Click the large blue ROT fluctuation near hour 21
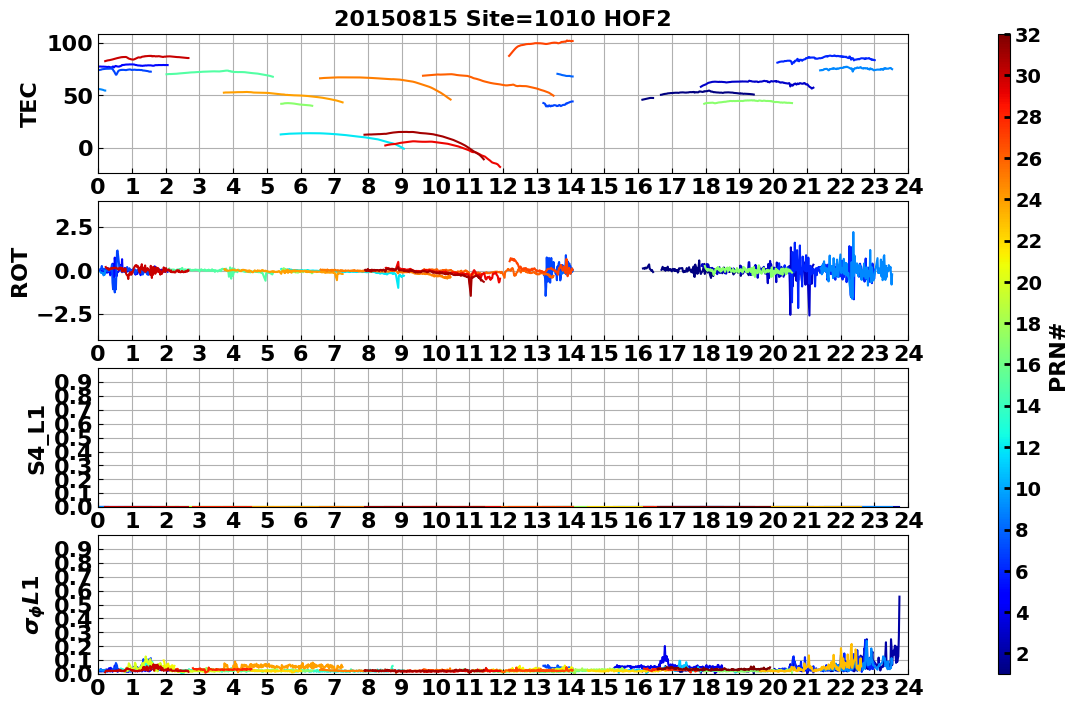The image size is (1077, 709). pos(800,275)
